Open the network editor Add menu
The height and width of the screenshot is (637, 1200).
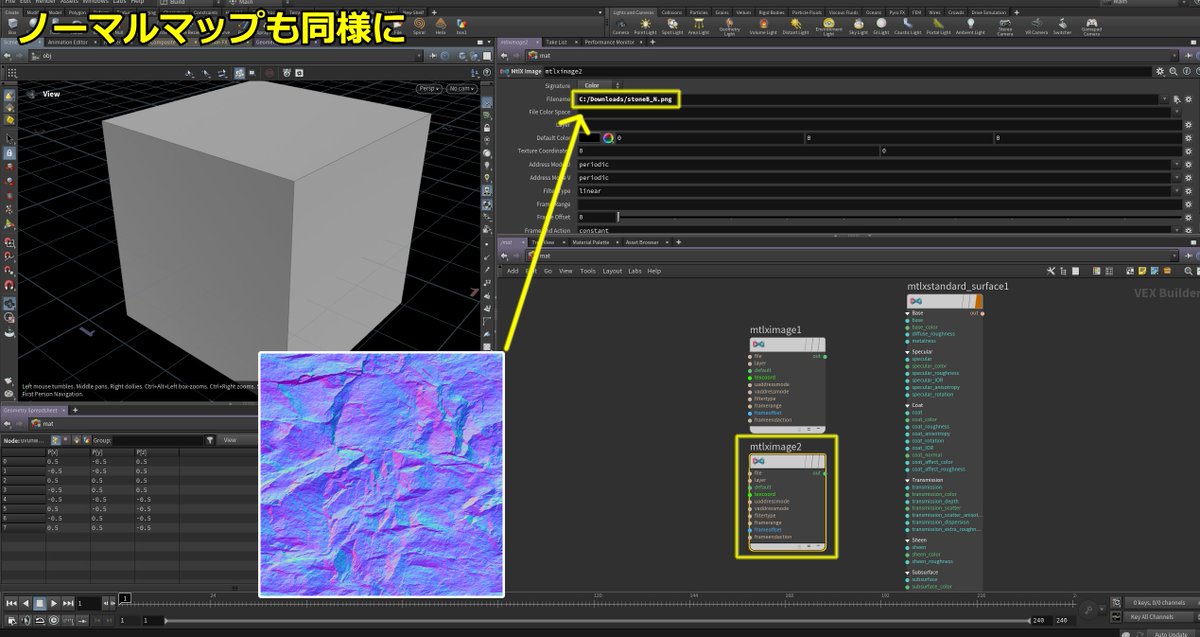click(x=512, y=271)
